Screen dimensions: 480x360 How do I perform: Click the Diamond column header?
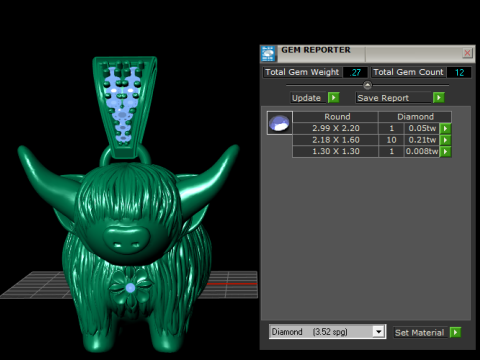click(x=415, y=117)
